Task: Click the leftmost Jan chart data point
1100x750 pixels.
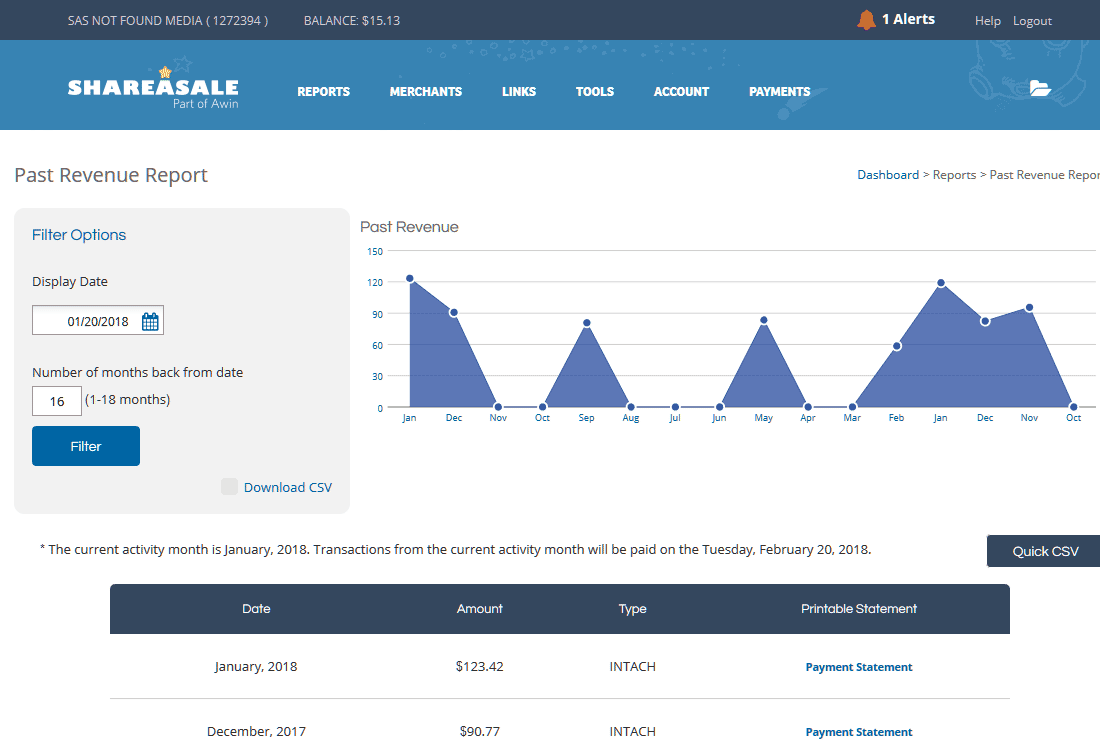Action: [410, 279]
